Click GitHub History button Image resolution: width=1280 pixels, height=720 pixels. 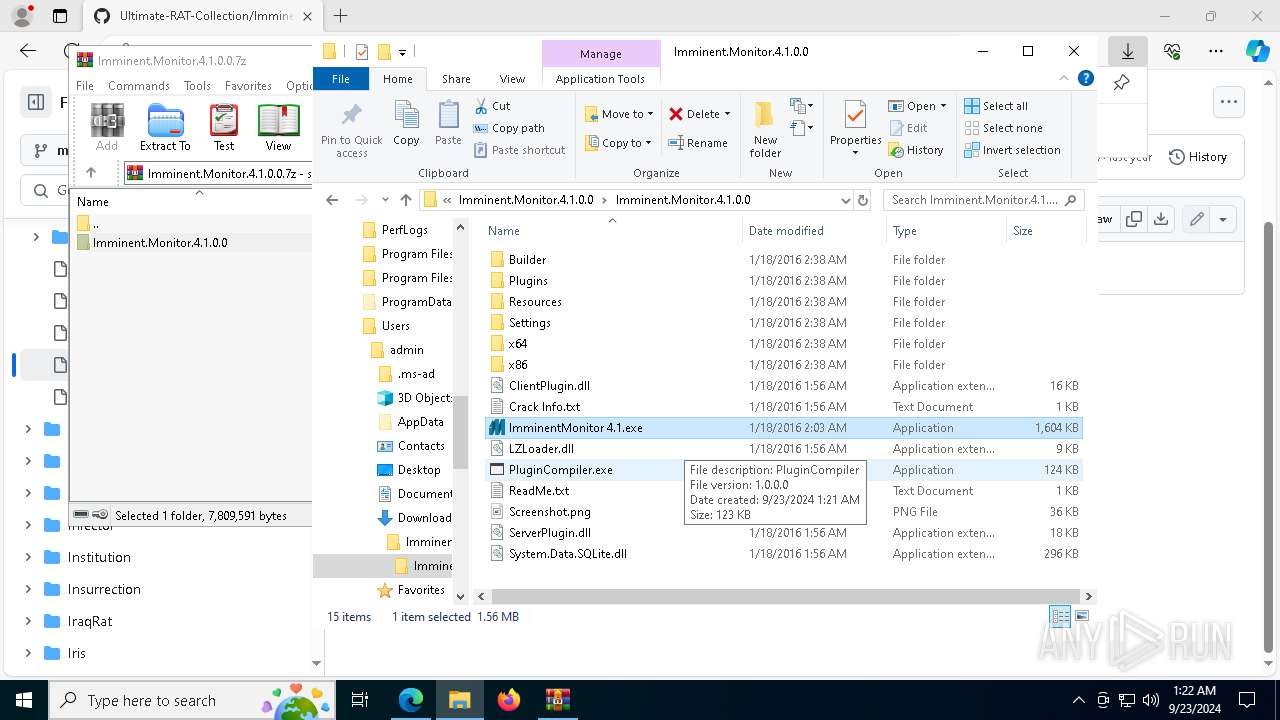[1198, 157]
